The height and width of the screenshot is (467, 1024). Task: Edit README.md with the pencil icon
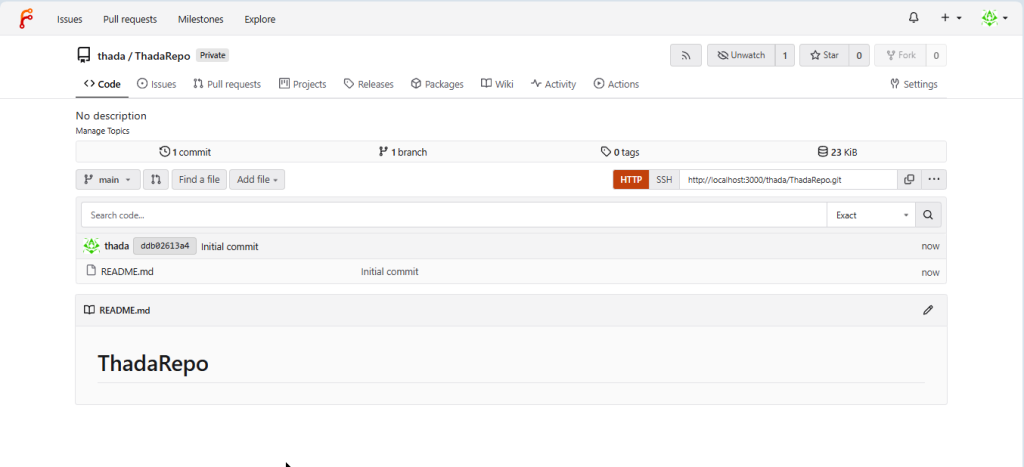(928, 310)
